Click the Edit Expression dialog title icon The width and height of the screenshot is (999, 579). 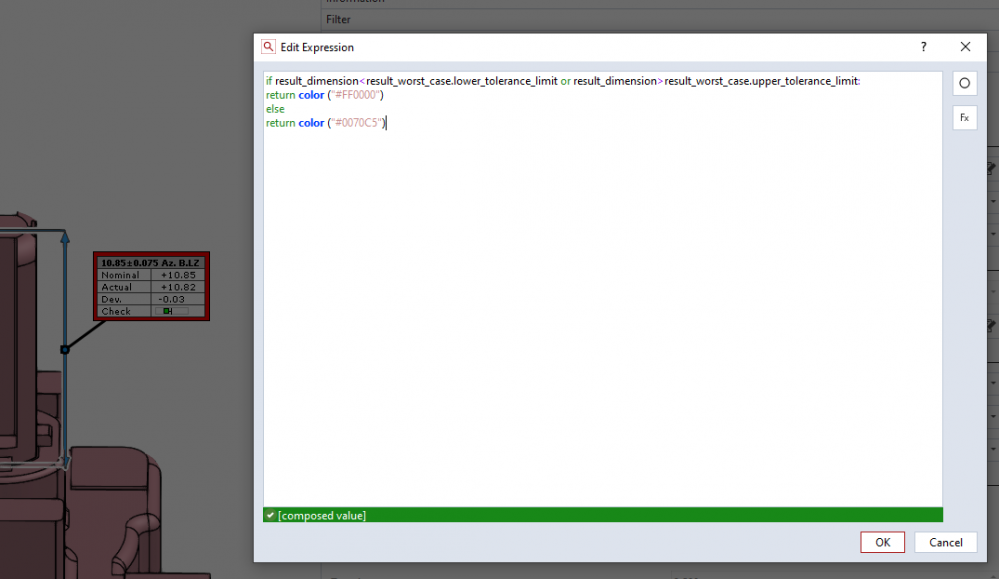(268, 47)
